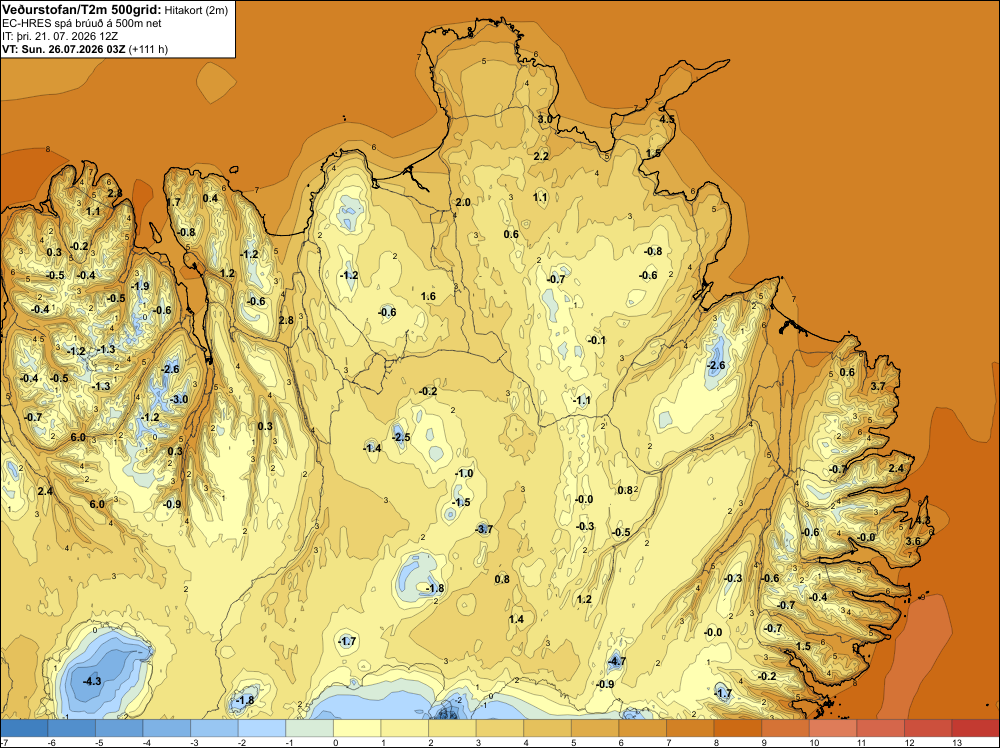Click the darkest blue legend swatch below -7

pos(24,728)
